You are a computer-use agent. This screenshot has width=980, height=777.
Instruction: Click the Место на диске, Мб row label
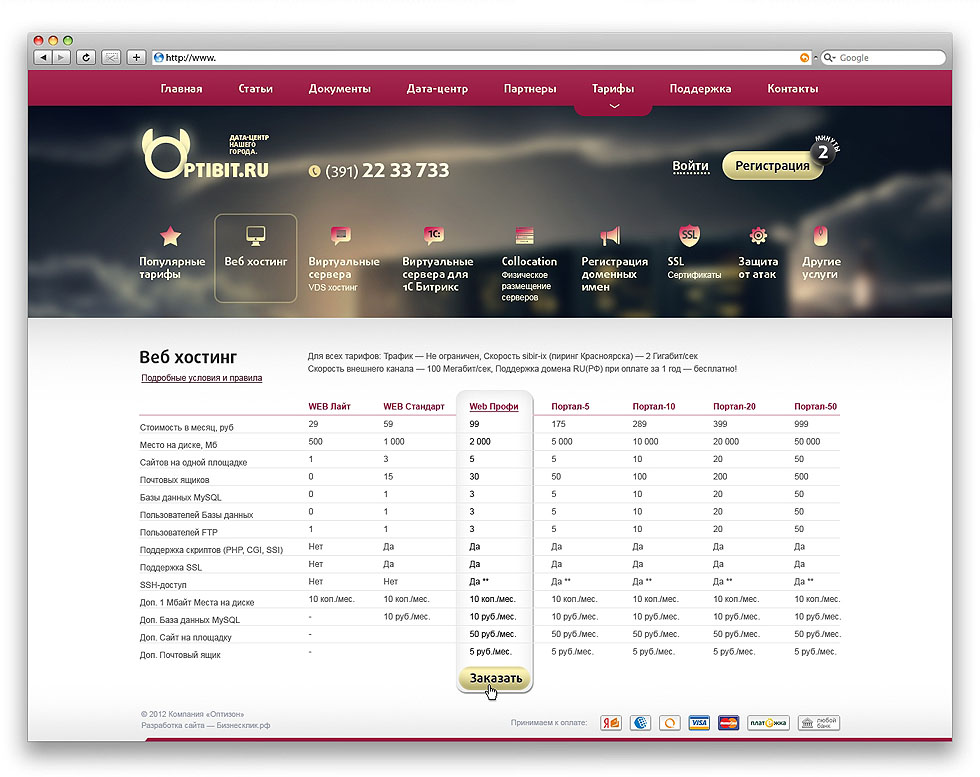point(178,445)
